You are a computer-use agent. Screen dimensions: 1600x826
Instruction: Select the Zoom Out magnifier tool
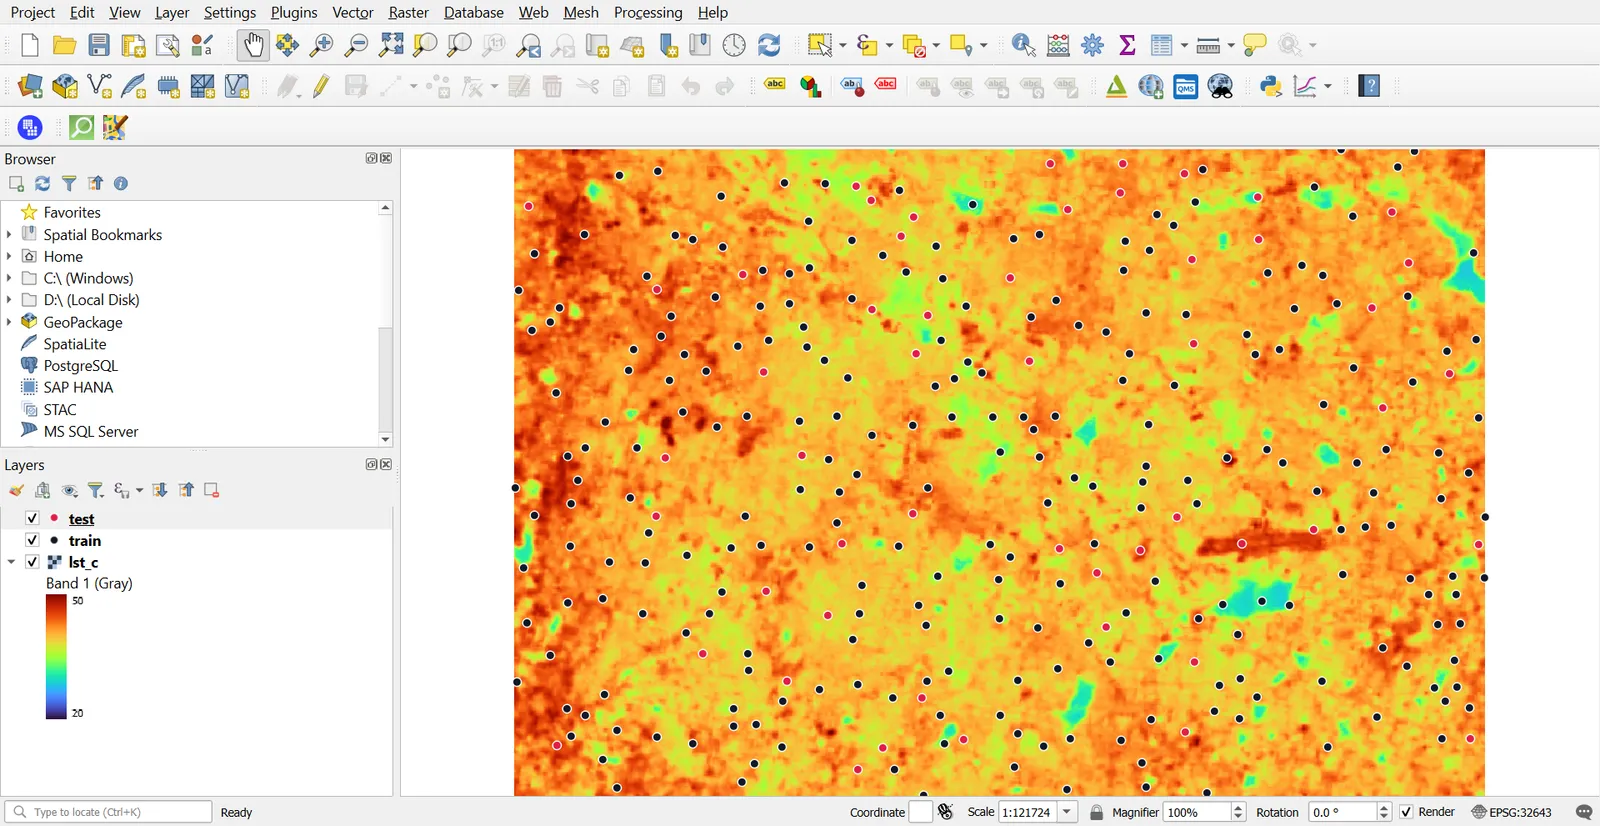coord(356,45)
